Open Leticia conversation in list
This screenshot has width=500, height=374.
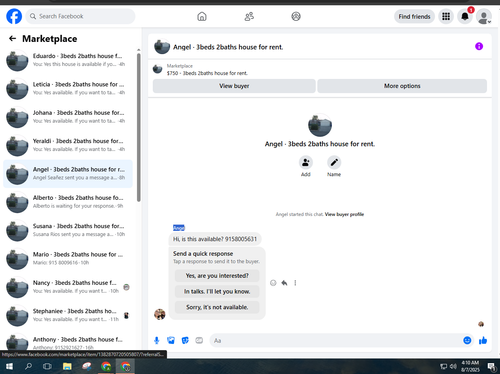tap(68, 89)
